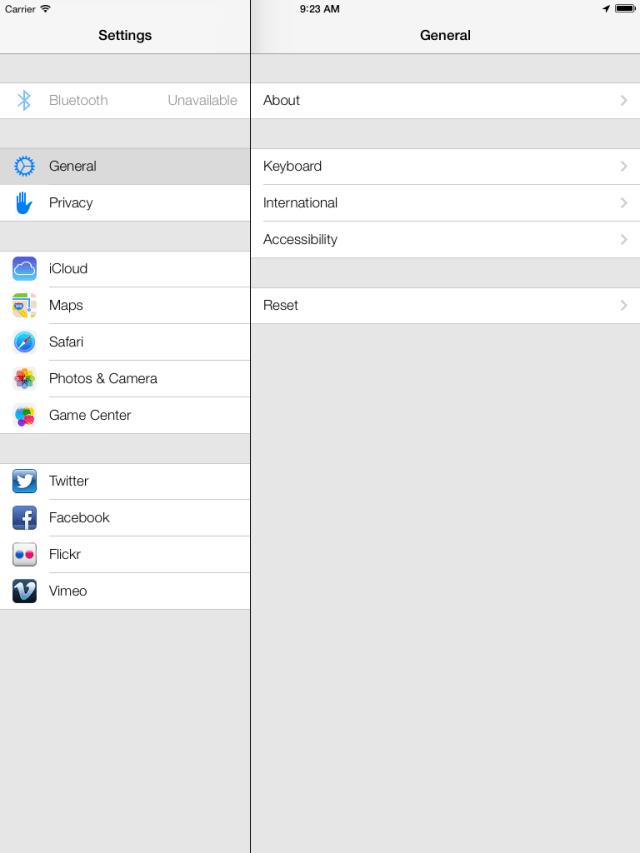Tap the Safari compass icon

24,342
